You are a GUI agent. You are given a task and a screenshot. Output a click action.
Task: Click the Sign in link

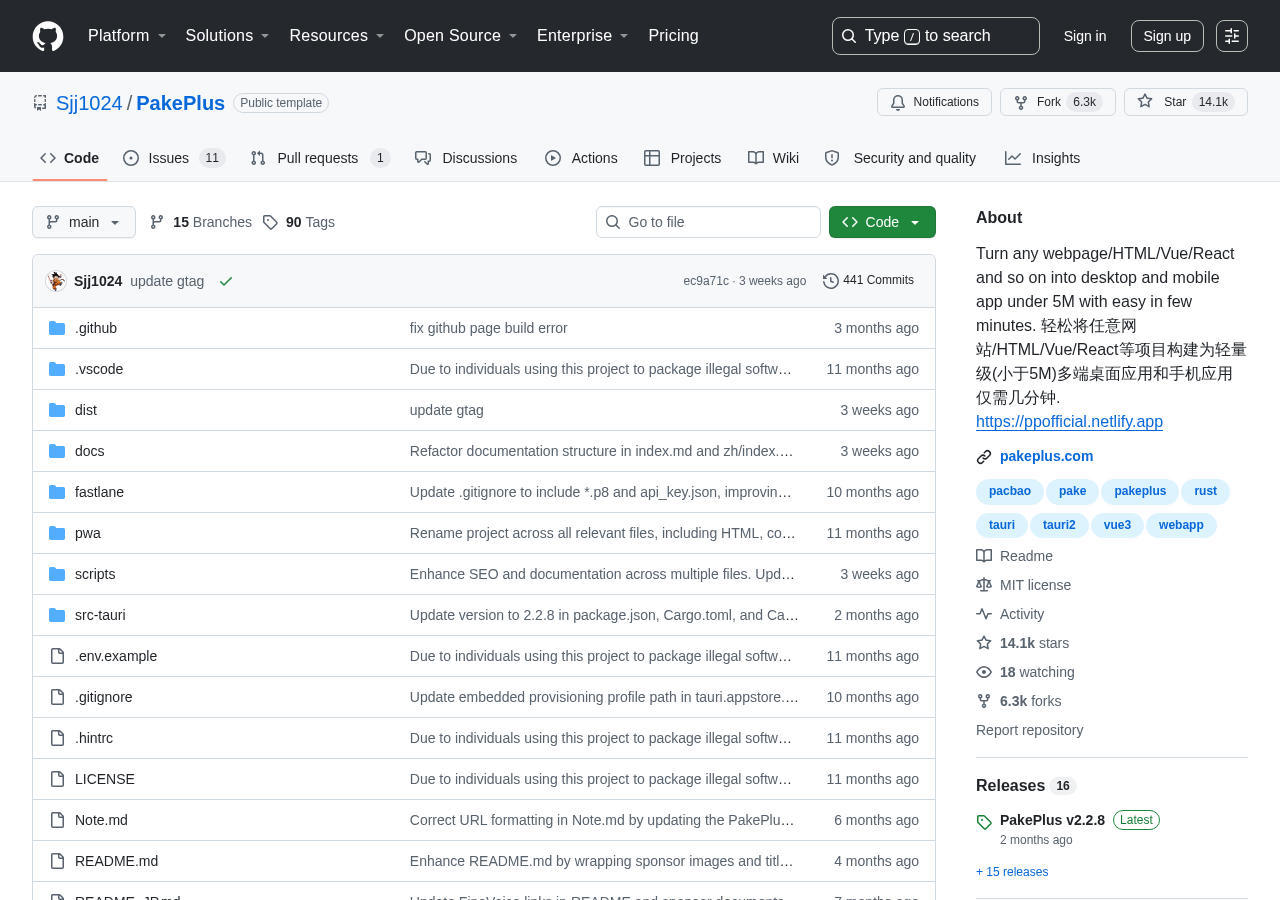click(x=1085, y=36)
